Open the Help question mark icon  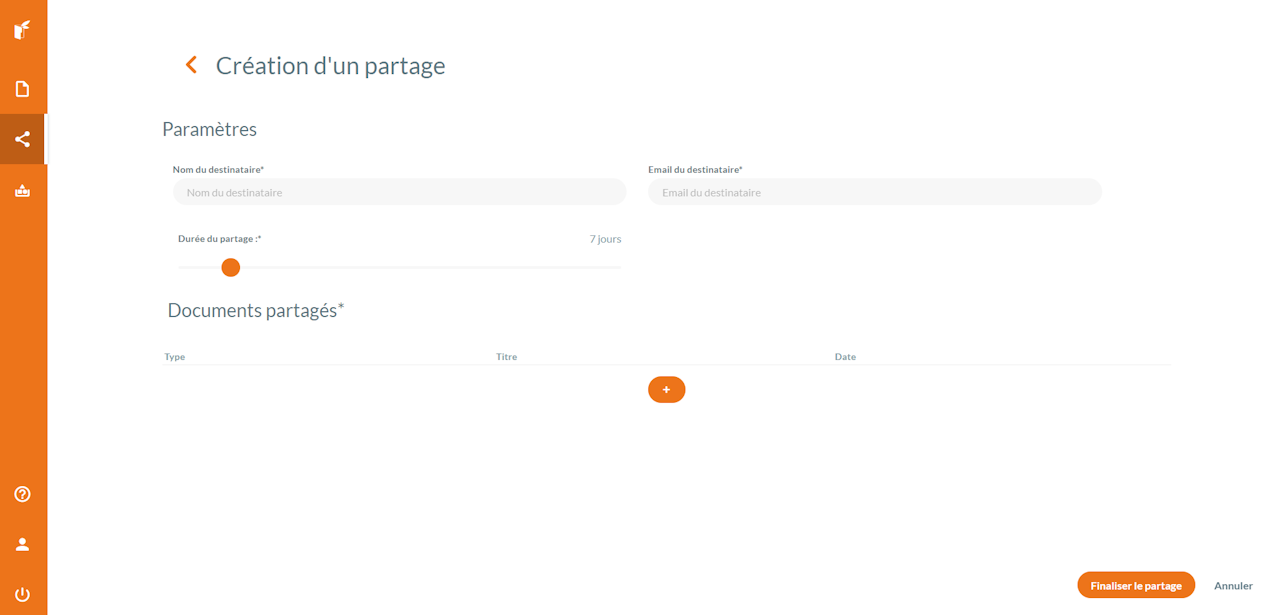coord(22,494)
